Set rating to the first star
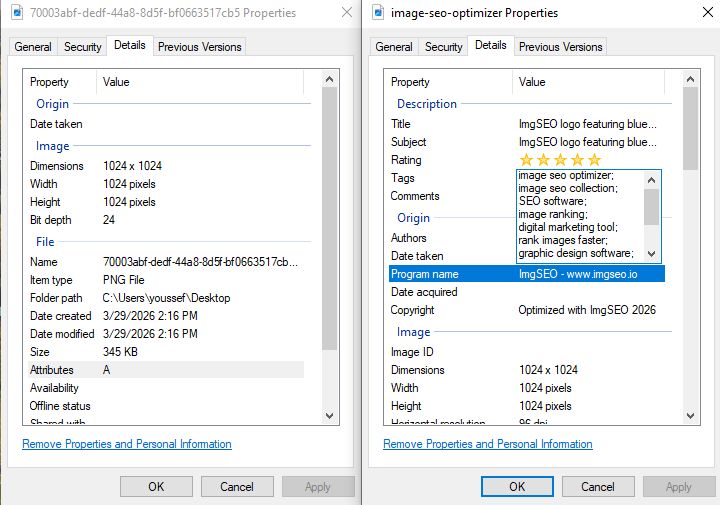The height and width of the screenshot is (505, 720). point(526,160)
